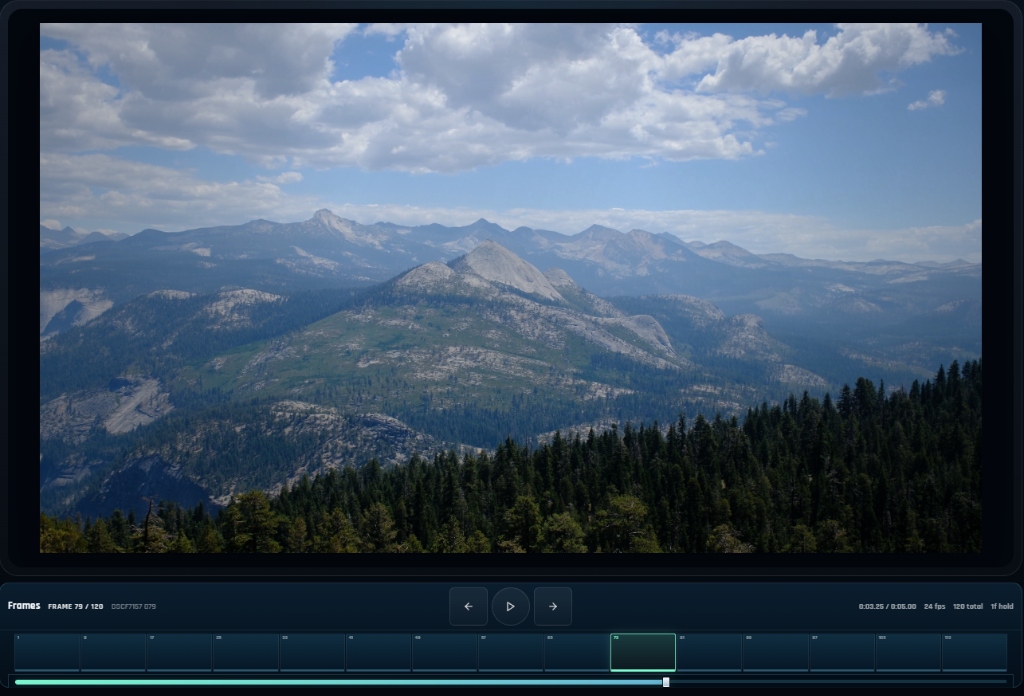Select the frame 9 thumbnail in the filmstrip
The width and height of the screenshot is (1024, 696).
tap(113, 652)
